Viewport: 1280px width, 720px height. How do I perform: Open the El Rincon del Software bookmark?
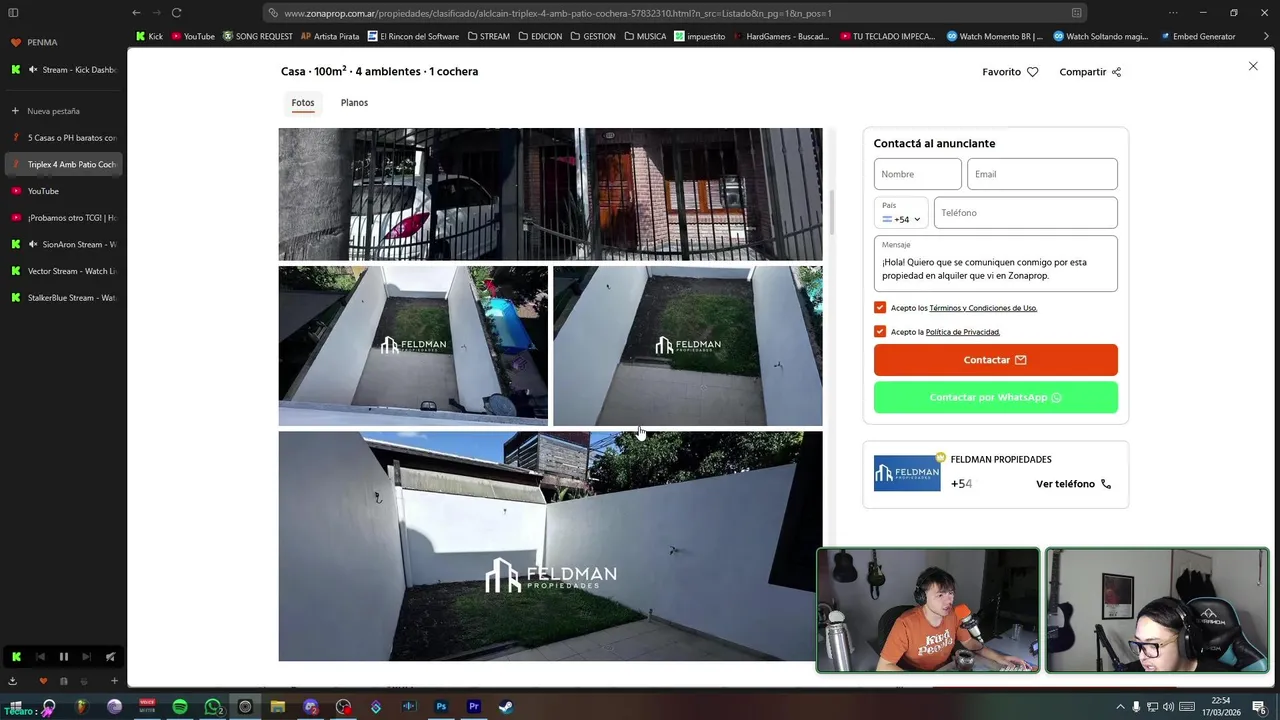coord(413,36)
